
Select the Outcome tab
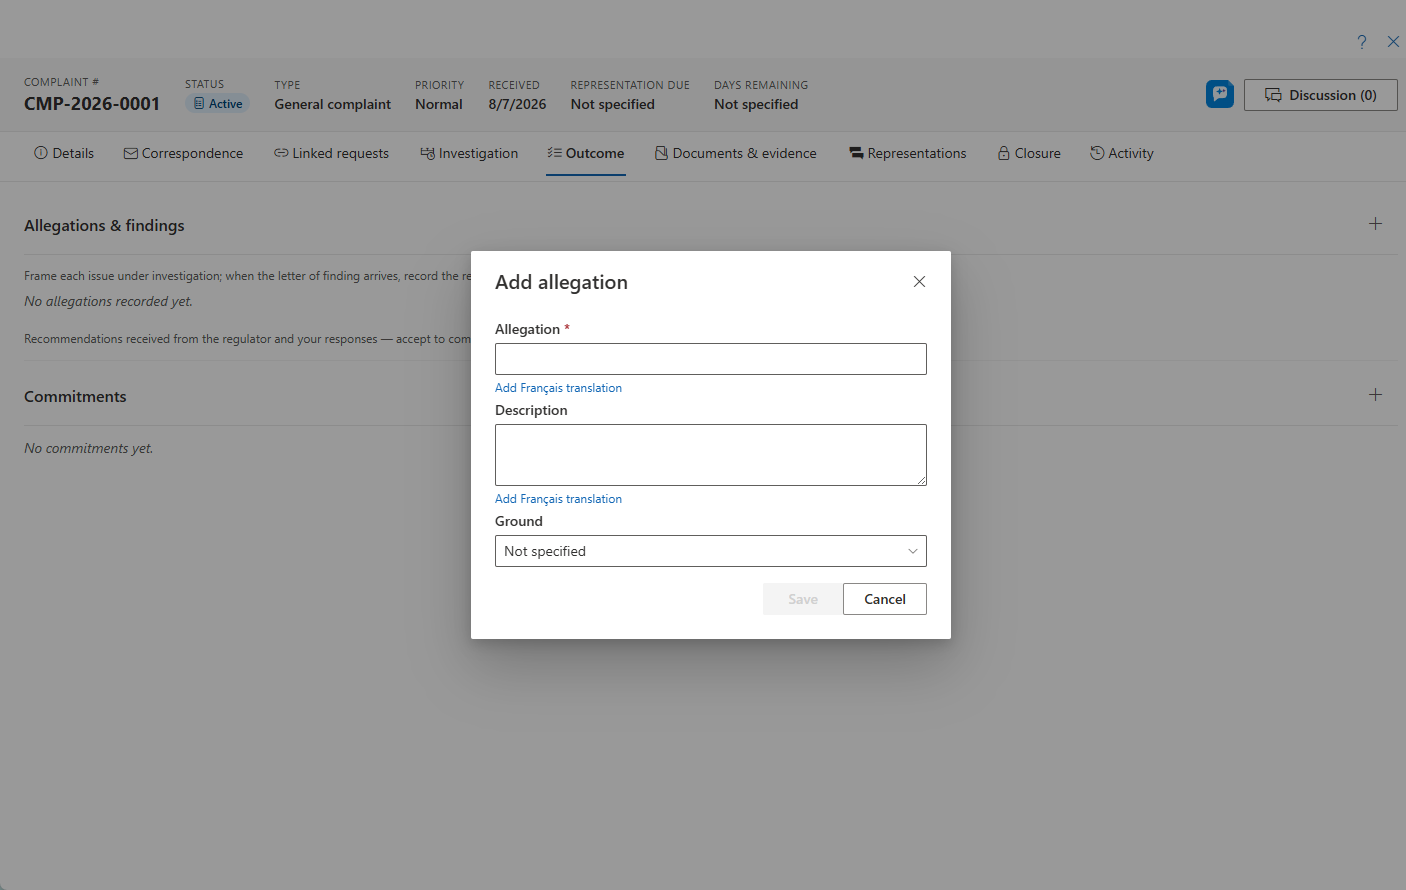[586, 153]
